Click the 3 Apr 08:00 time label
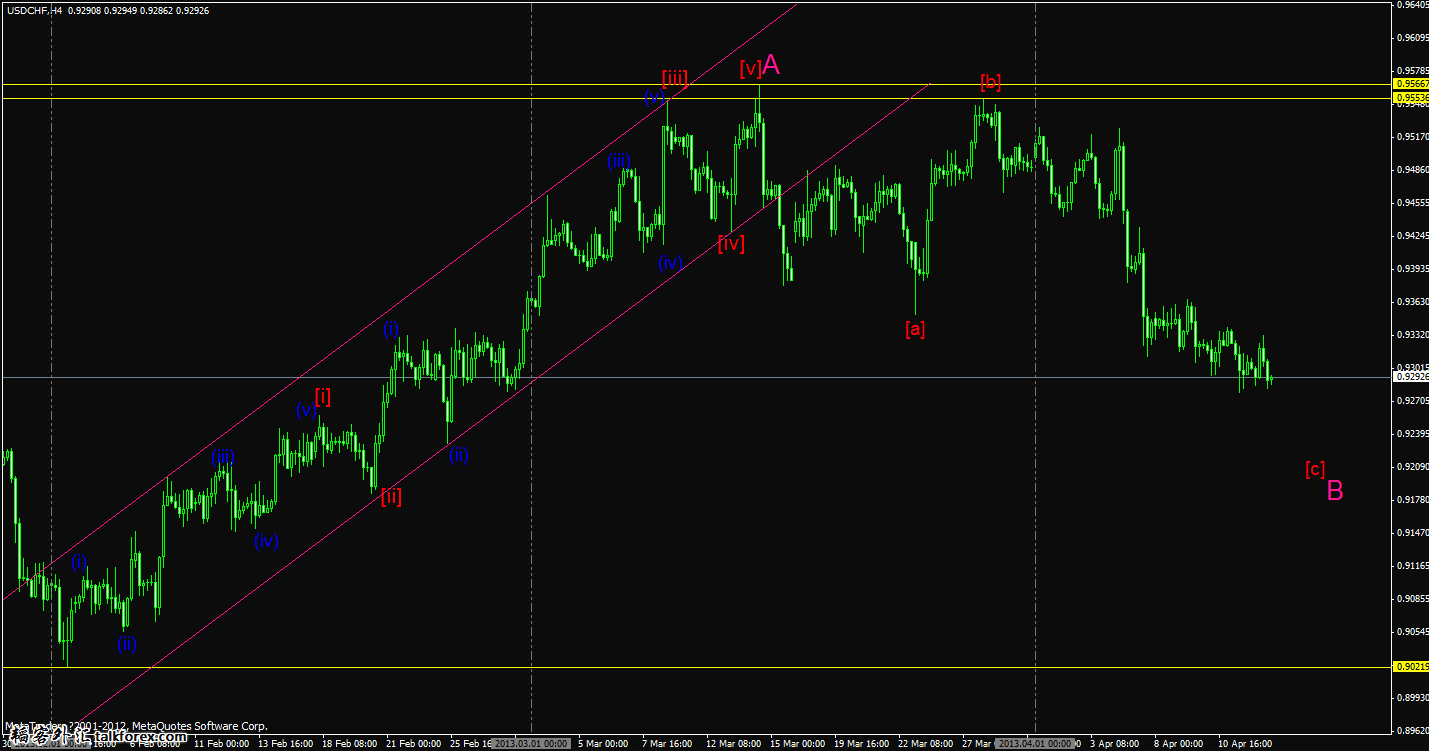Image resolution: width=1429 pixels, height=751 pixels. pyautogui.click(x=1114, y=744)
